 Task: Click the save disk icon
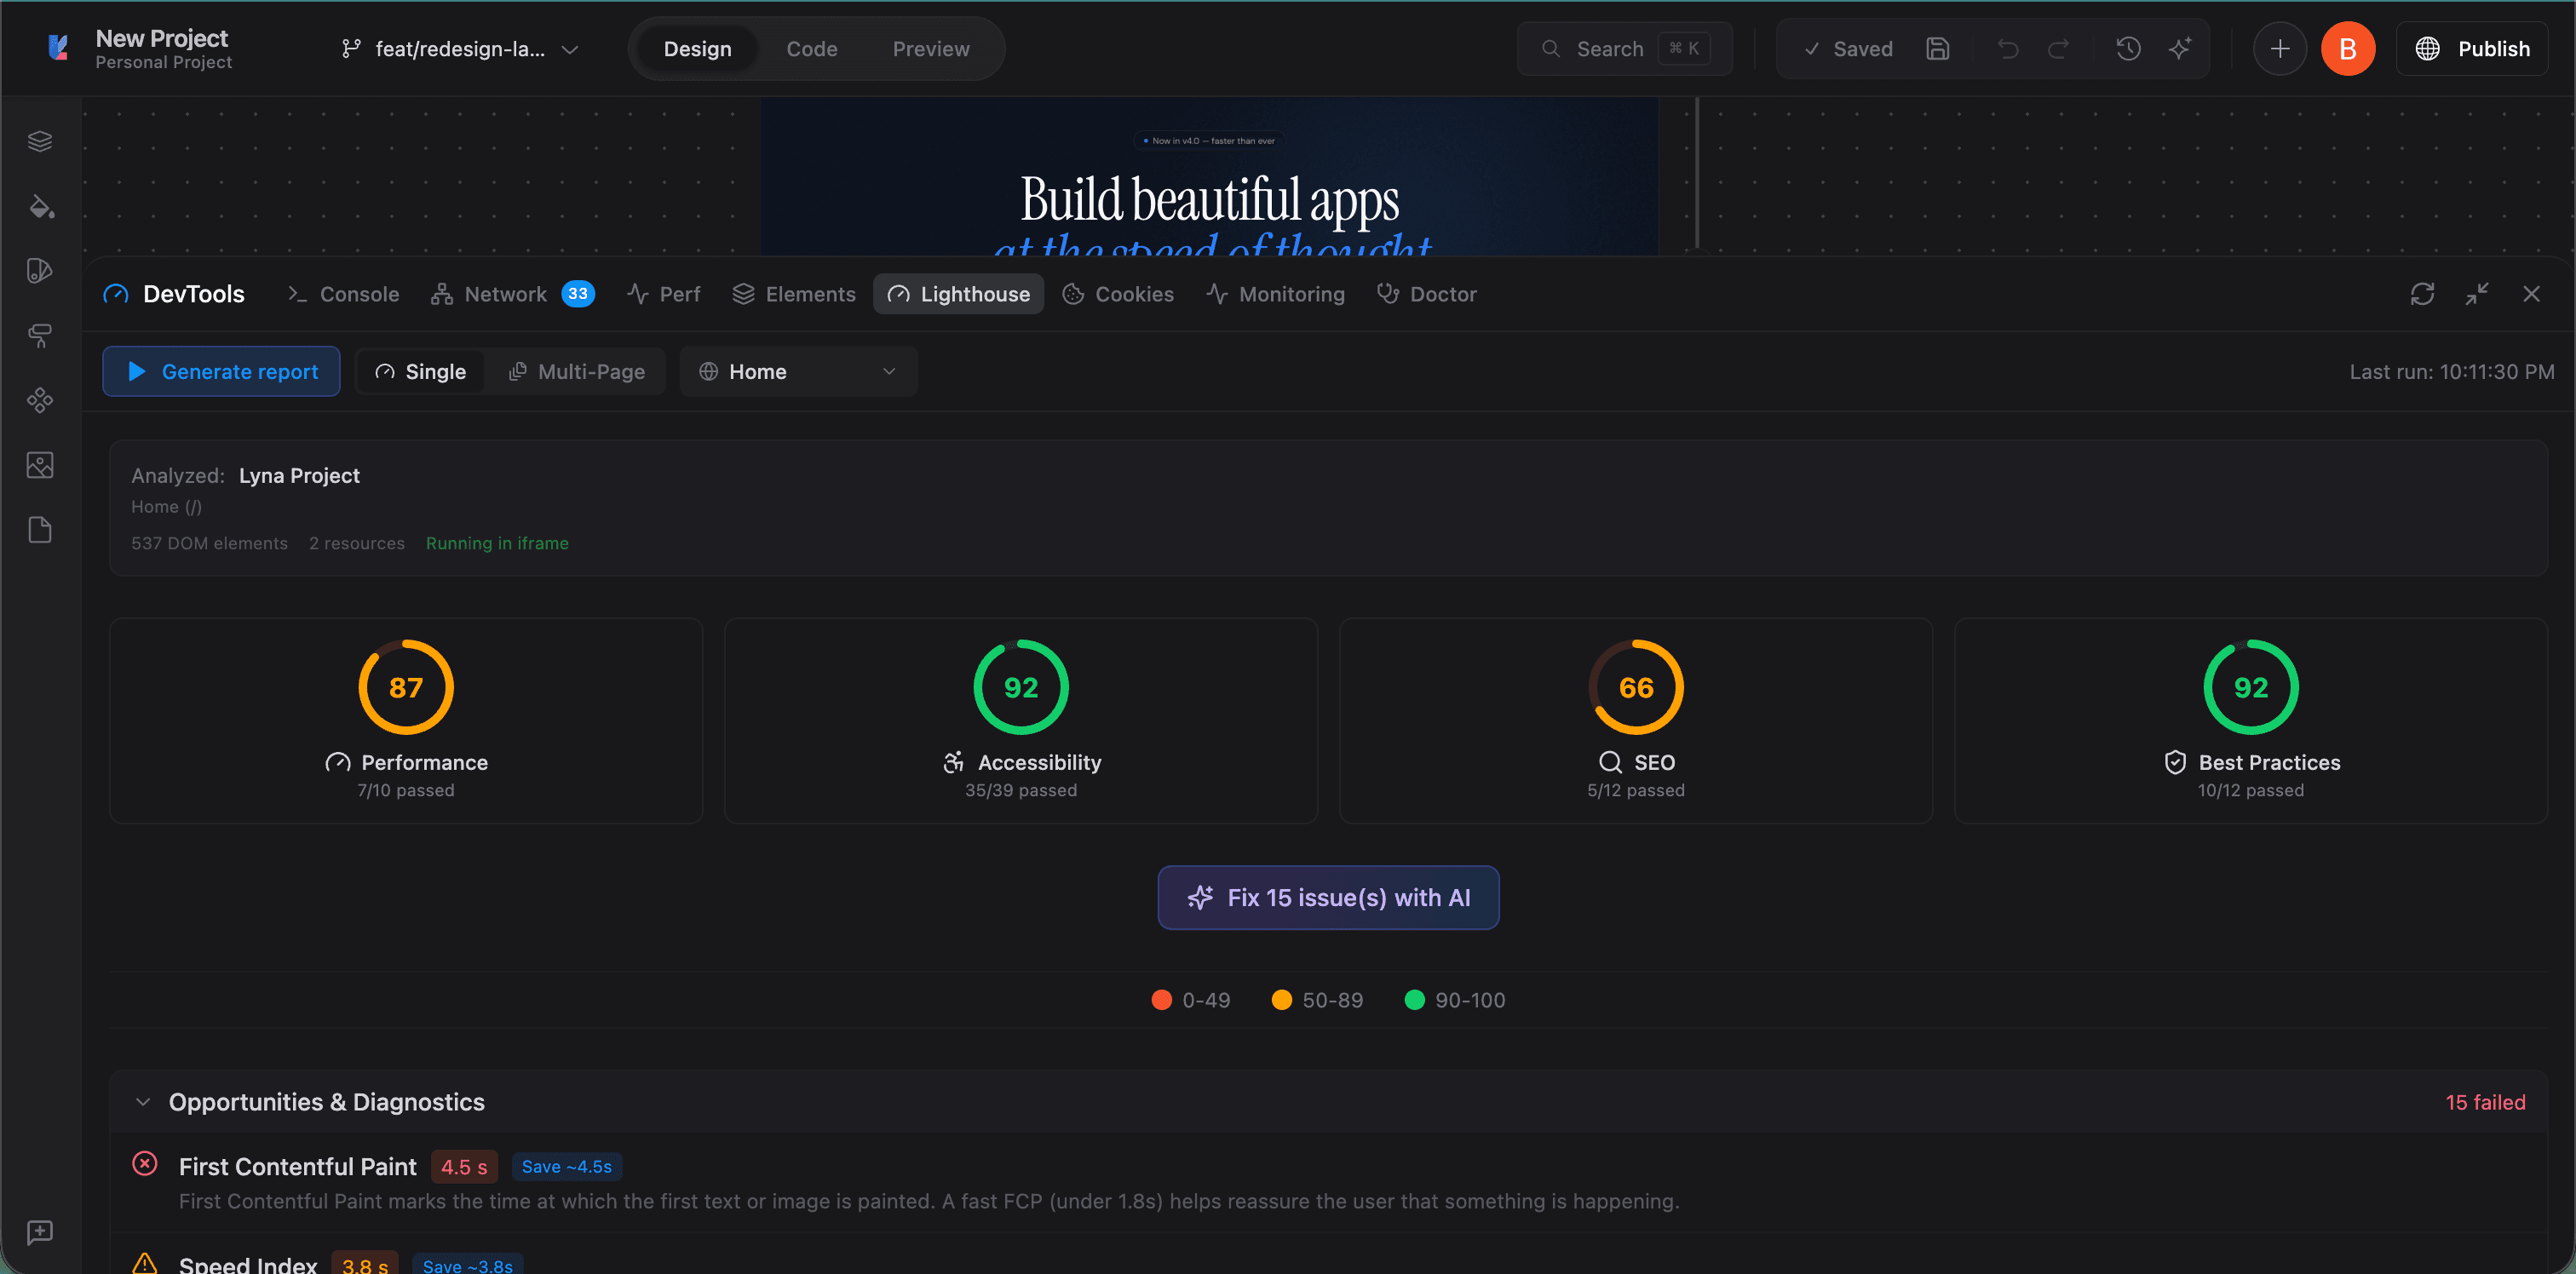pos(1937,49)
